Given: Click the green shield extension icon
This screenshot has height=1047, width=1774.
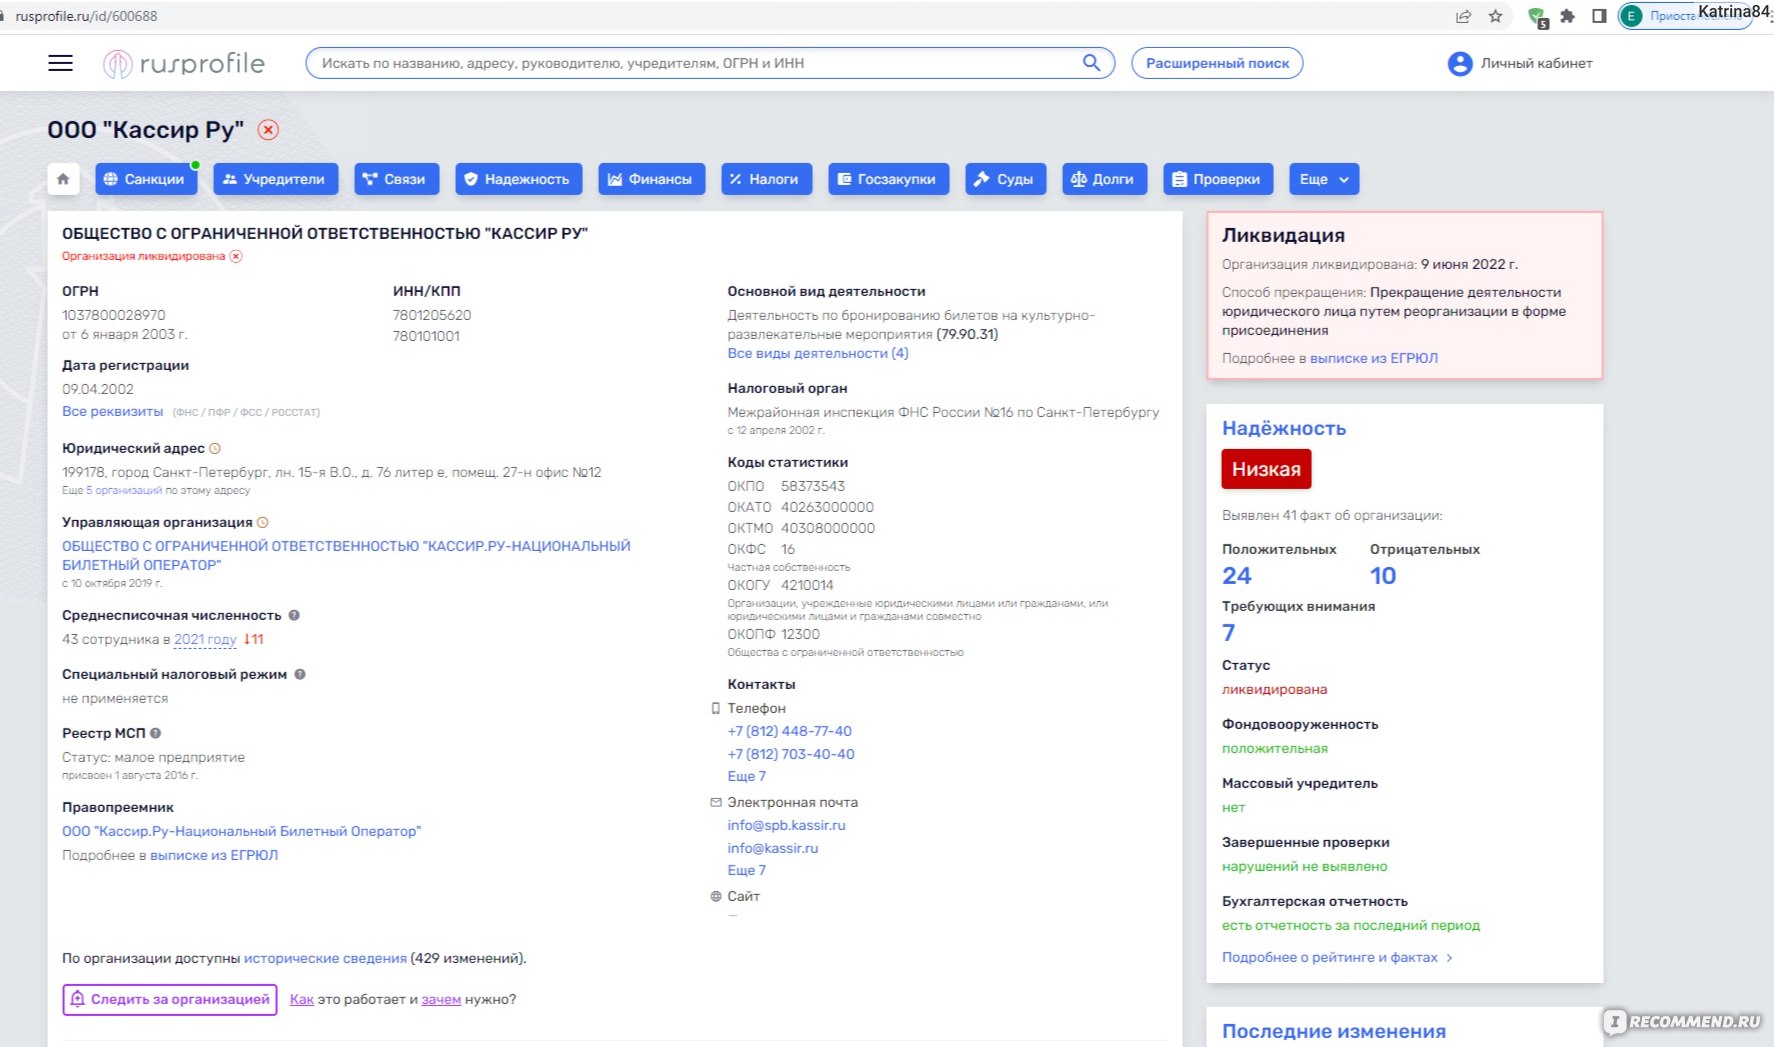Looking at the screenshot, I should [1537, 16].
